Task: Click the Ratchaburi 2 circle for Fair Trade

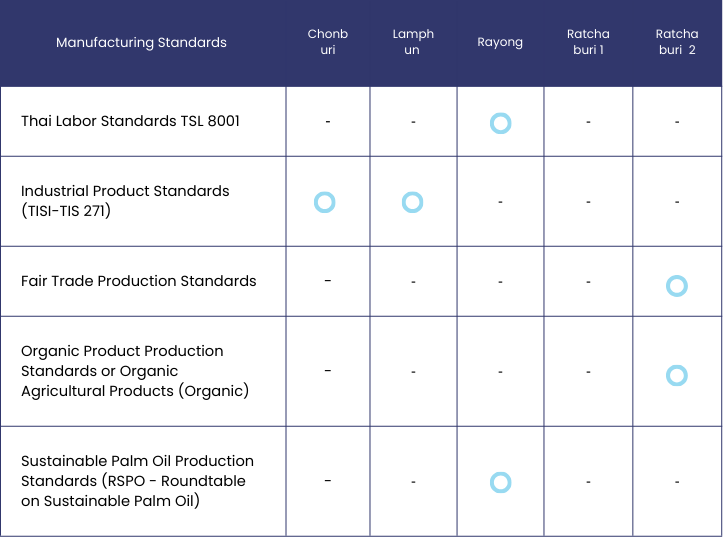Action: (x=677, y=286)
